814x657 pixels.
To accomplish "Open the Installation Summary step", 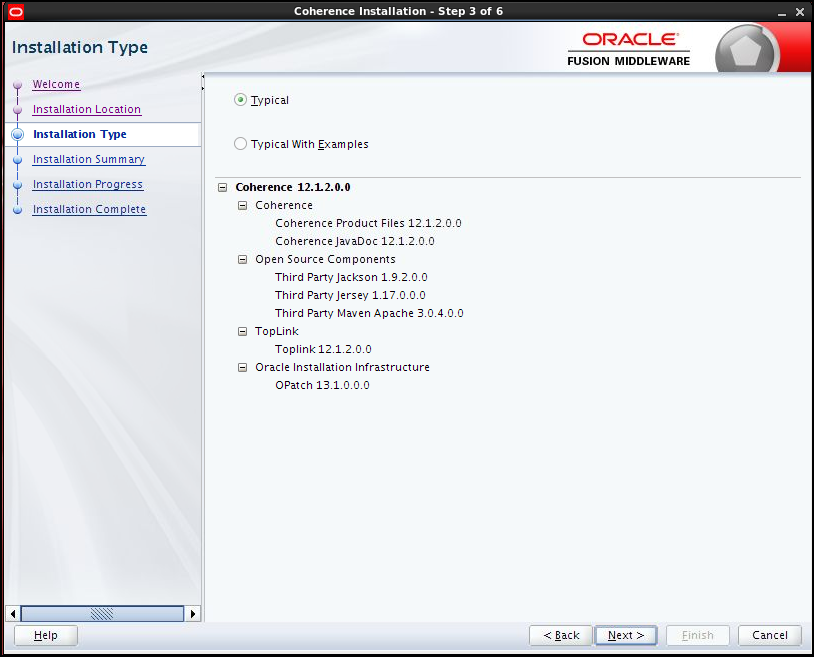I will [x=88, y=159].
